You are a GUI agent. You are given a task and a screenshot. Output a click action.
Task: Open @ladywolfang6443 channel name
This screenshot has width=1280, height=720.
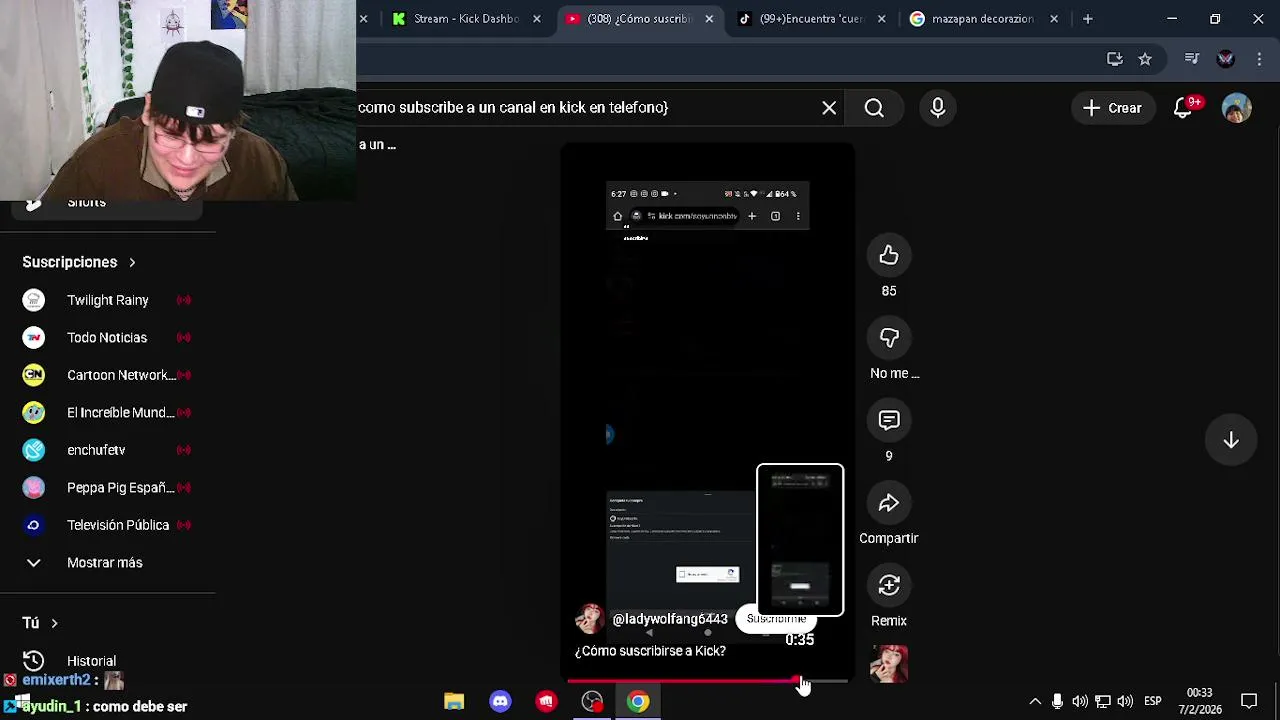[670, 619]
